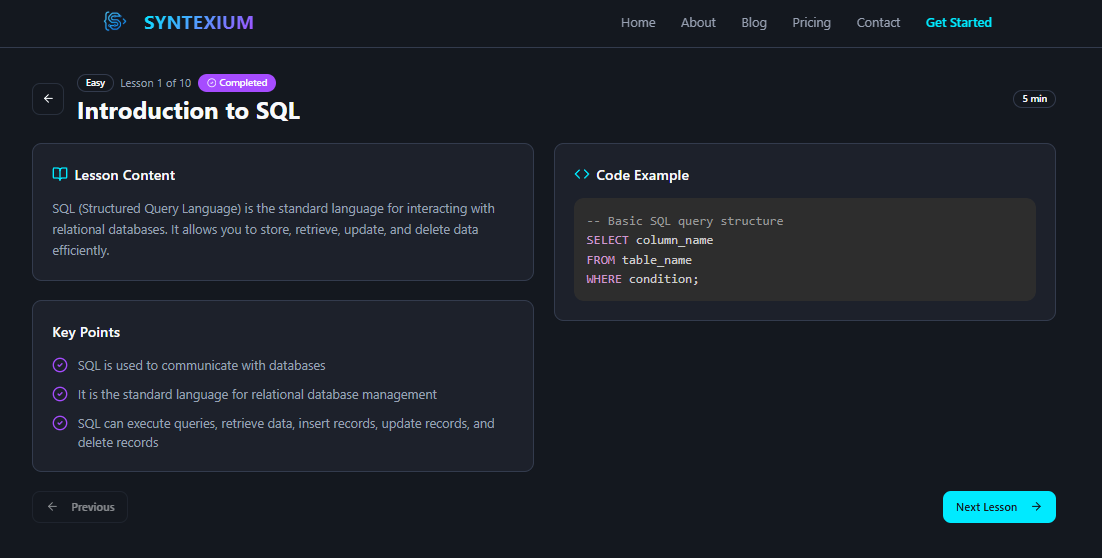1102x558 pixels.
Task: Click the 'Lesson Content' heading
Action: [x=124, y=175]
